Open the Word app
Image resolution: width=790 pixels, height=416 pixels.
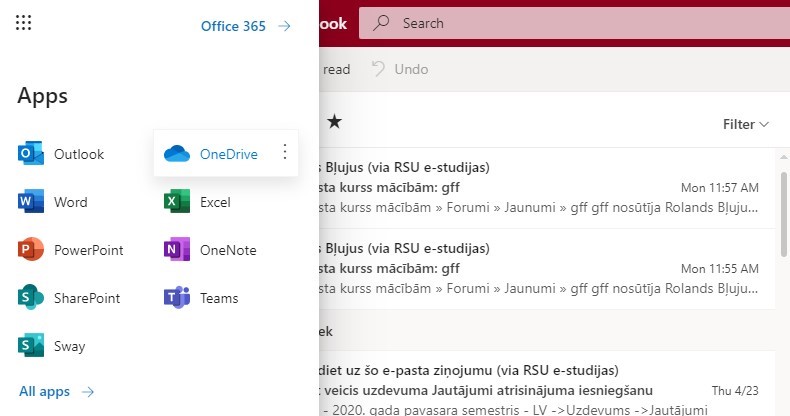[54, 202]
